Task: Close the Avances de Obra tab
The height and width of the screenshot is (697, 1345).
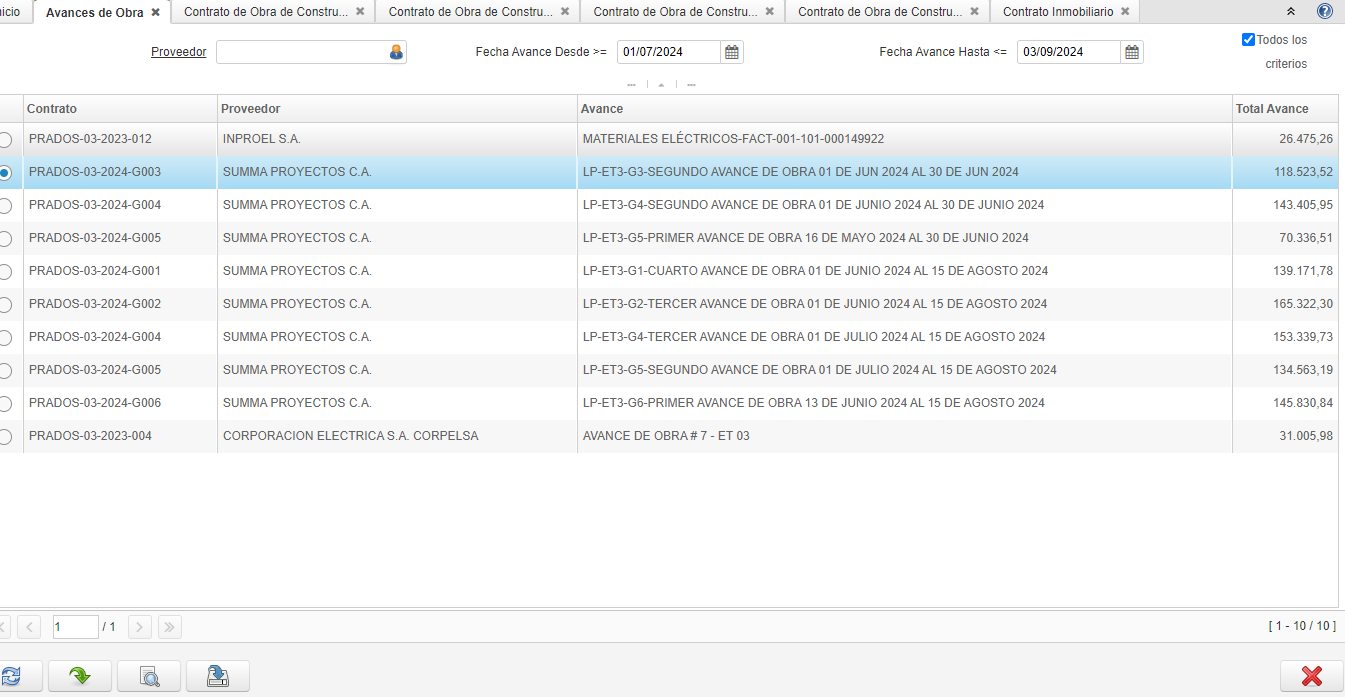Action: tap(155, 12)
